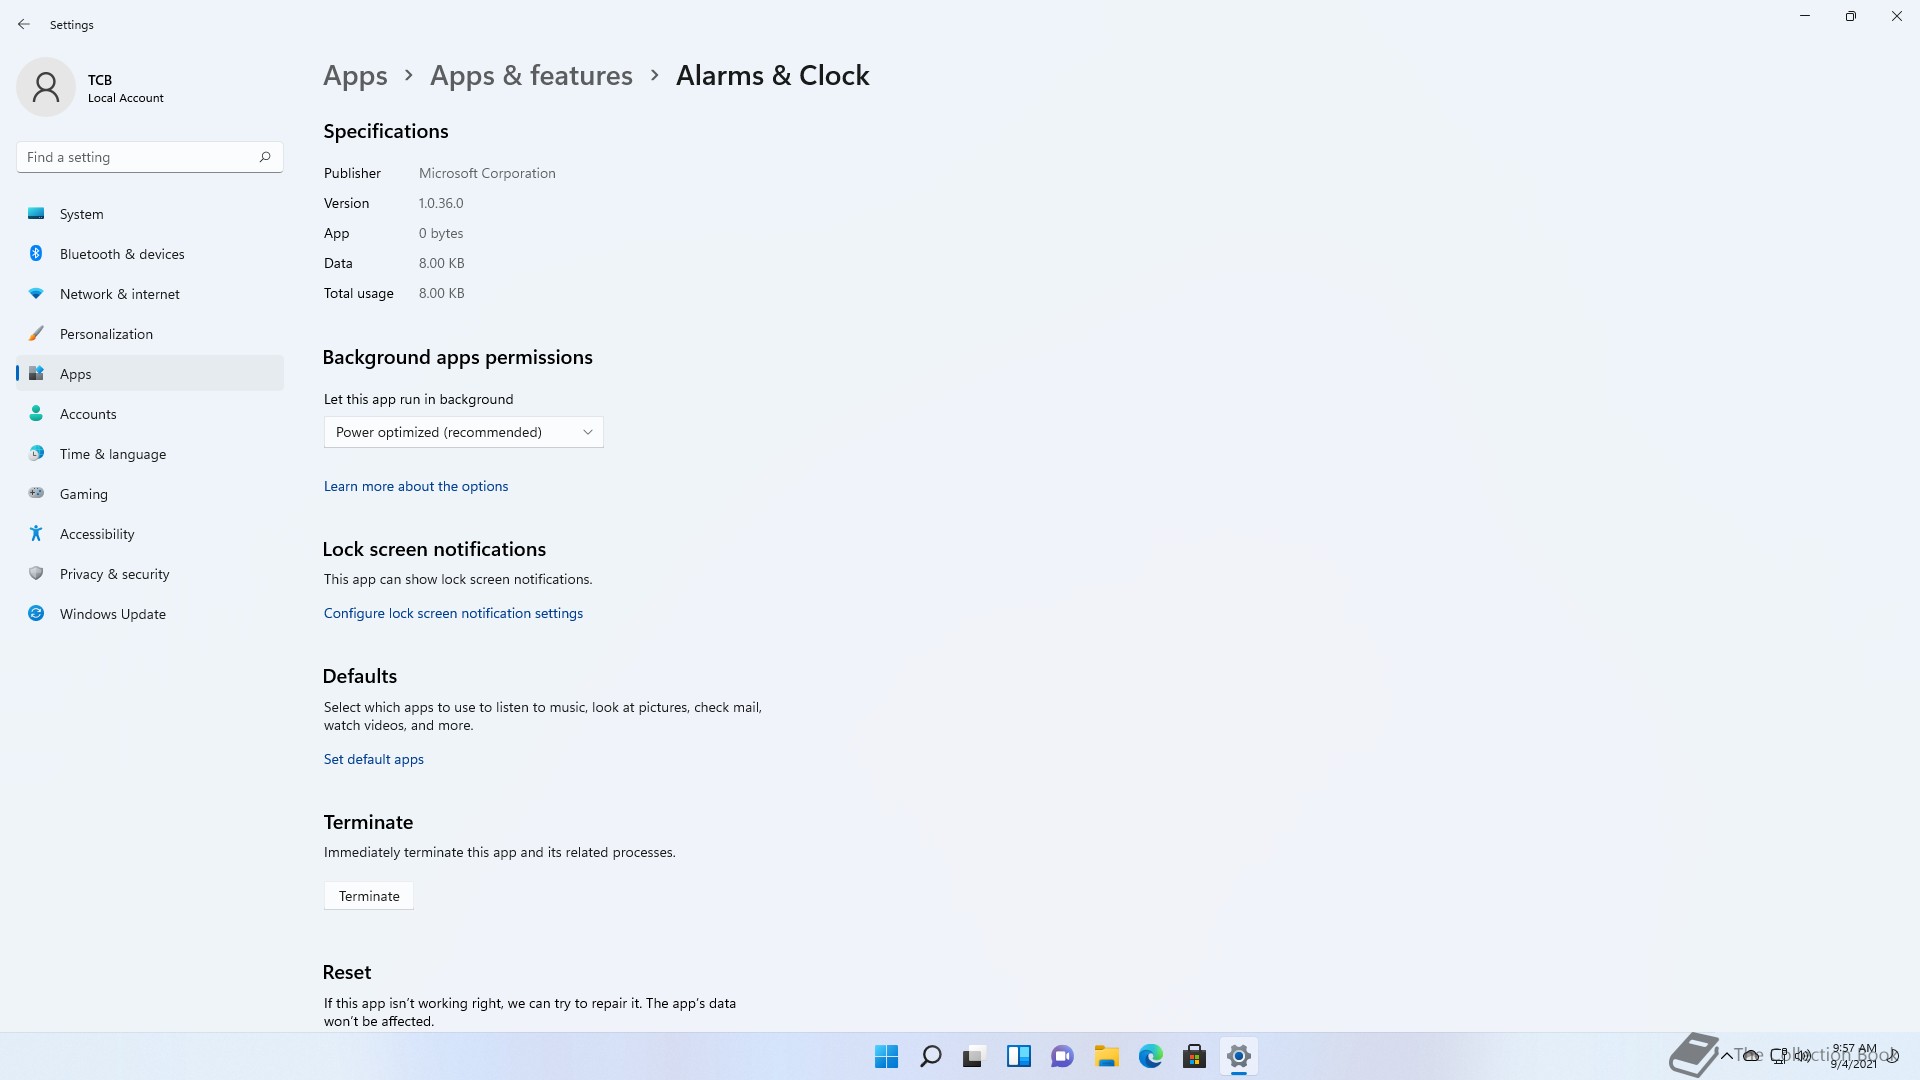Click the App size 0 bytes value
Screen dimensions: 1920x1080
[441, 233]
